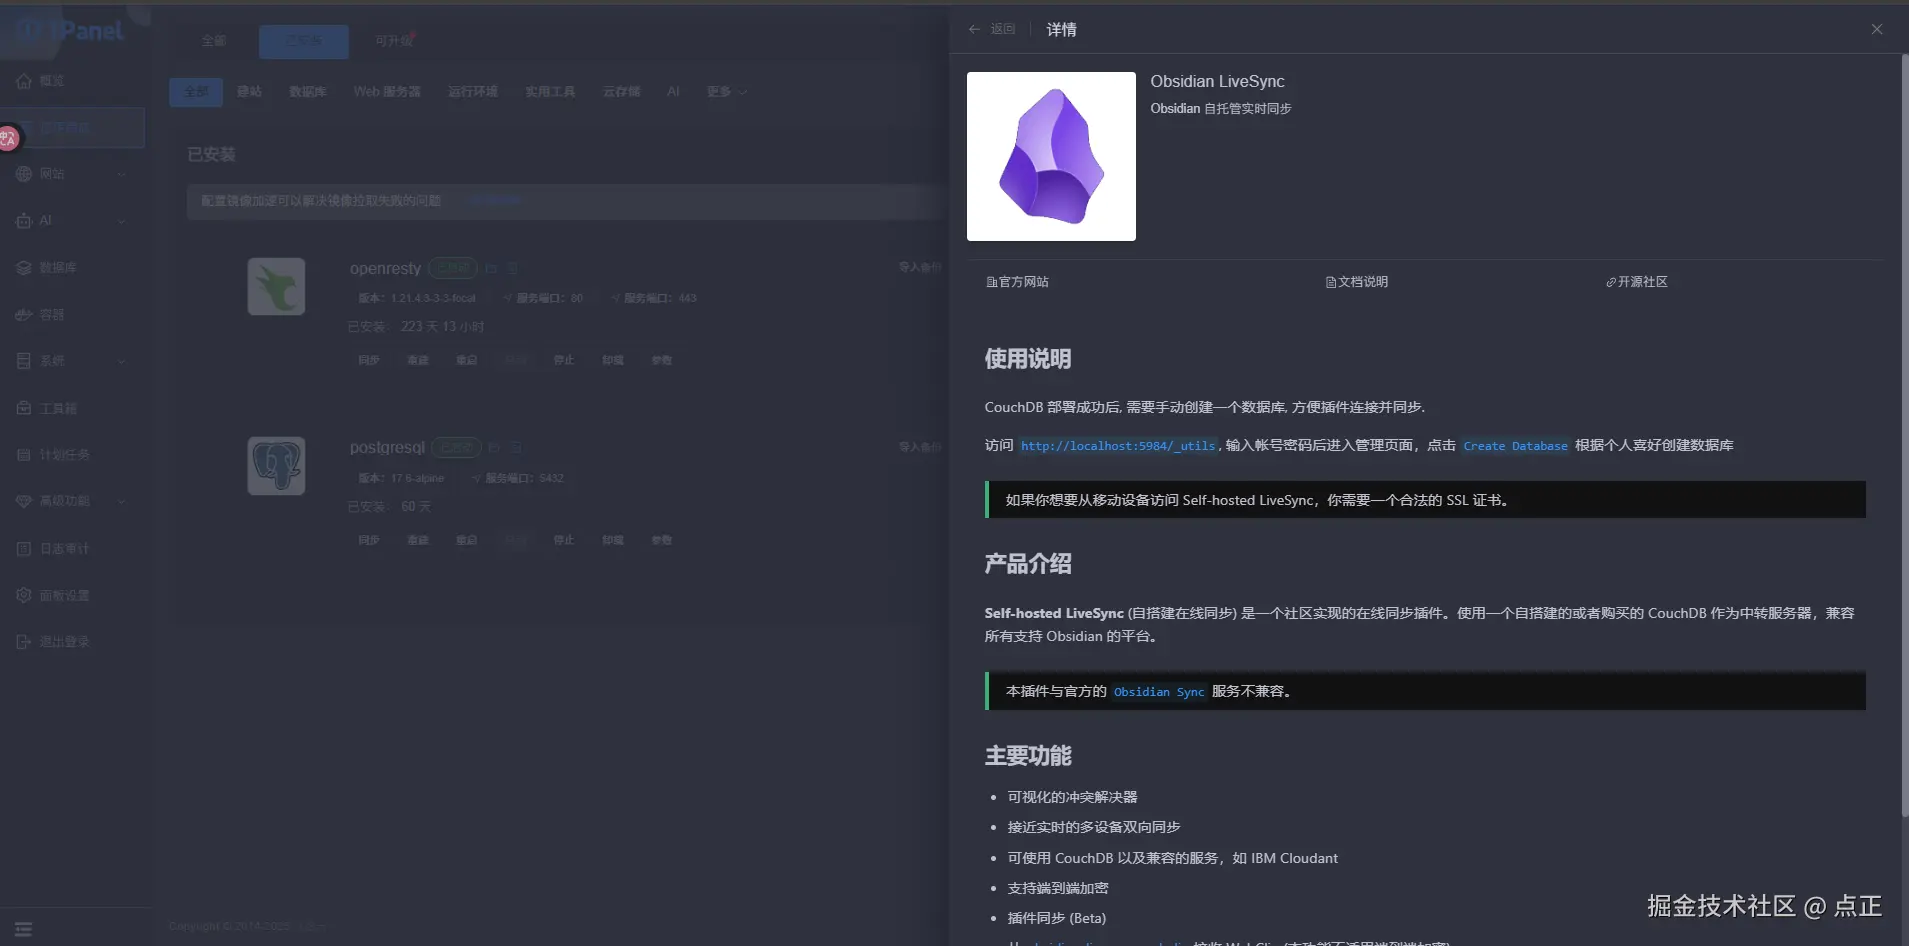Switch to the top 全部 apps tab

[214, 41]
